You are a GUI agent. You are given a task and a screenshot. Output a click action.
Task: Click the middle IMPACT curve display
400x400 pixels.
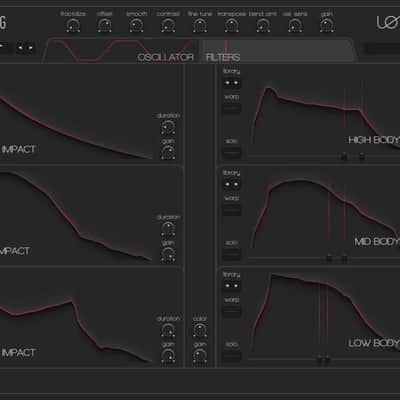[x=76, y=215]
